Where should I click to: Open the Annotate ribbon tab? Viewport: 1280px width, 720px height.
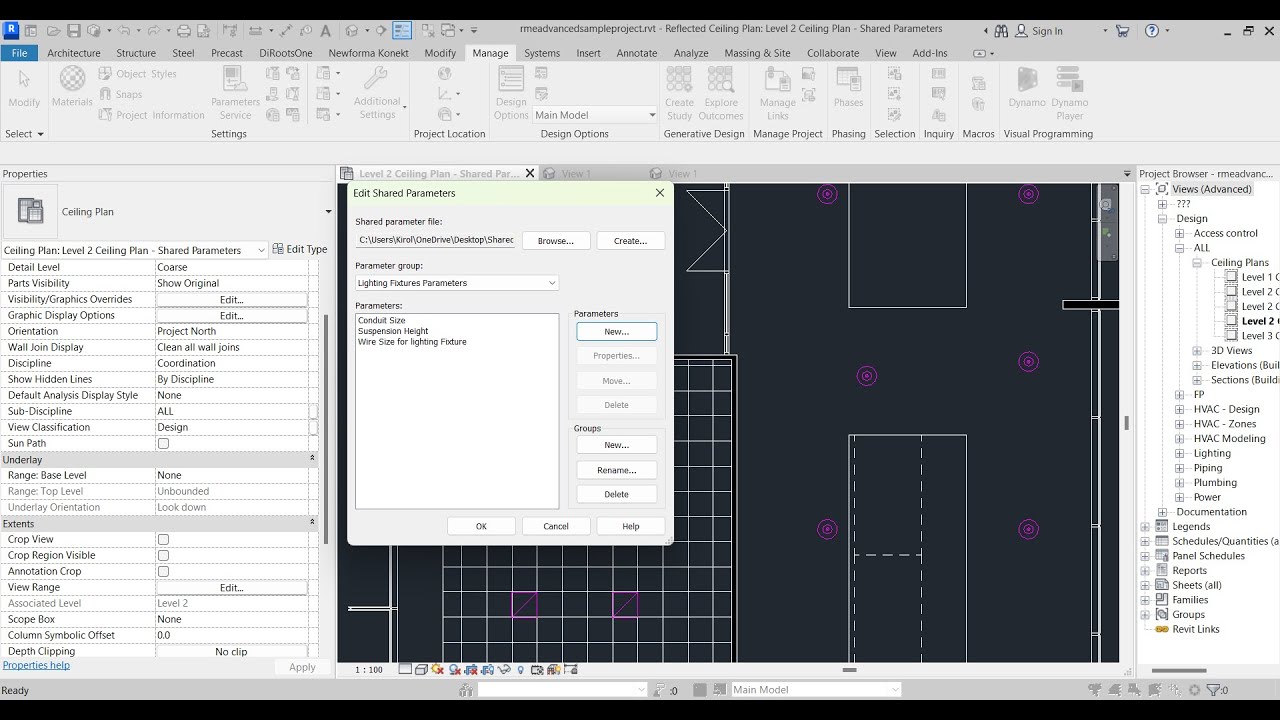[x=637, y=53]
